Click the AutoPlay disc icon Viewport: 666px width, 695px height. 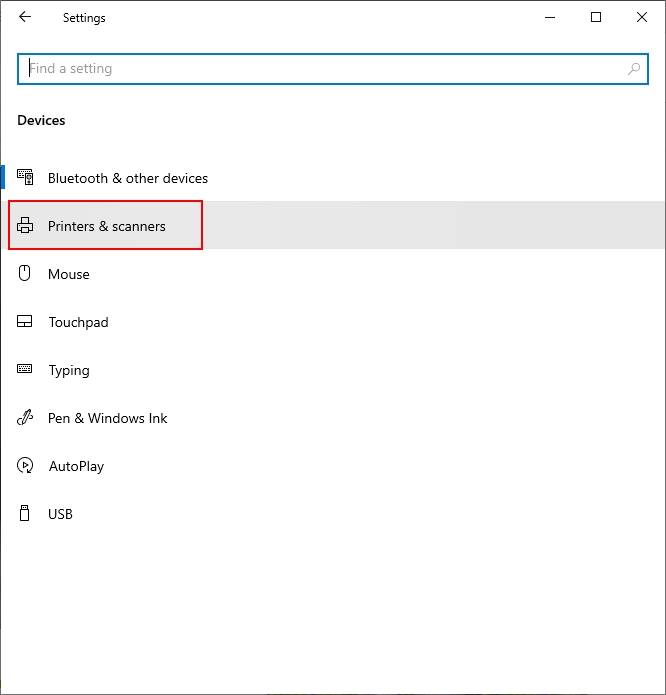(x=25, y=466)
